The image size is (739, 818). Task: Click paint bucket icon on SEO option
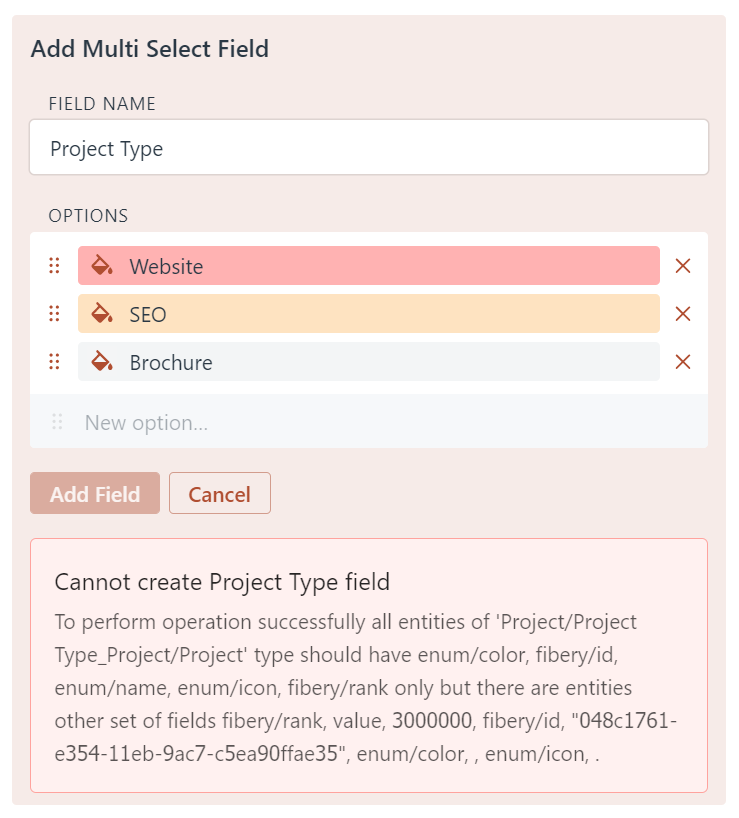(x=102, y=314)
